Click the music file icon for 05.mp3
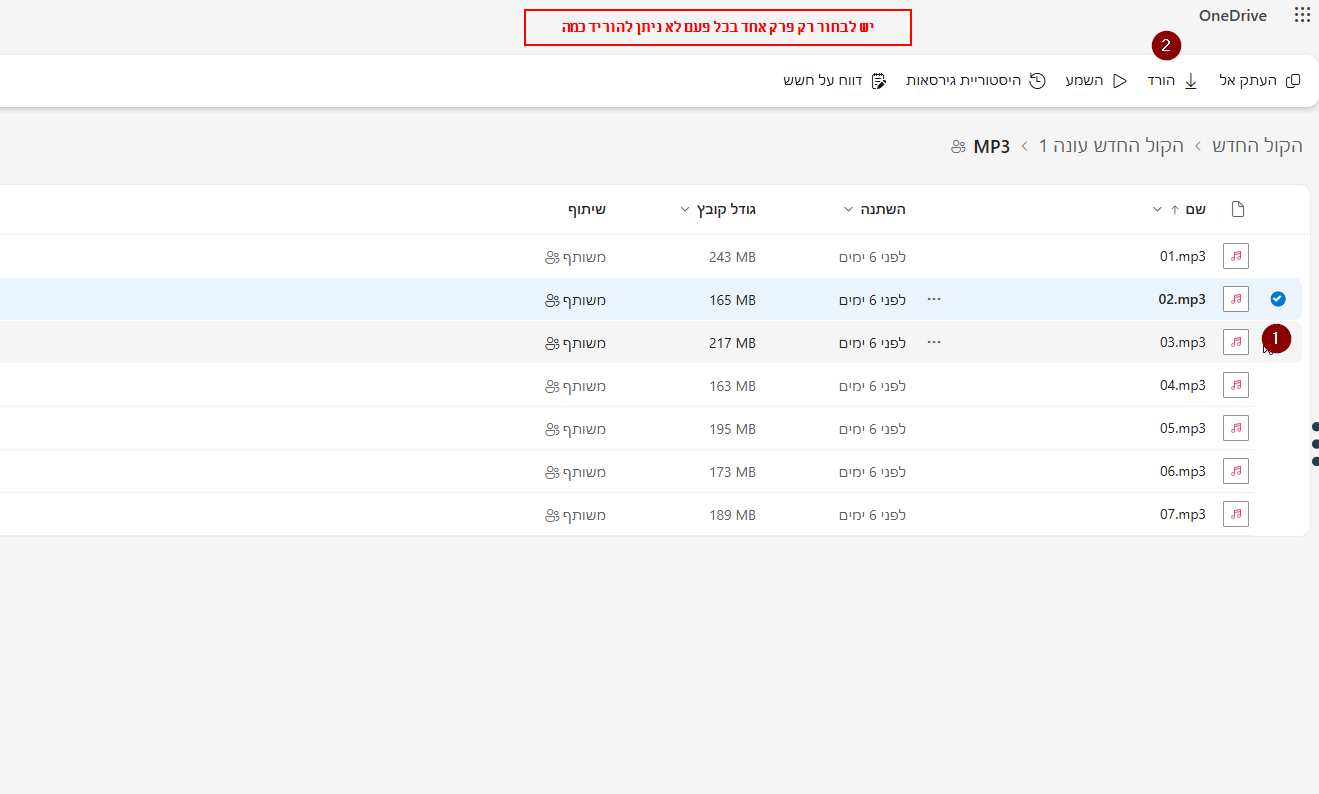The height and width of the screenshot is (794, 1319). [1236, 428]
